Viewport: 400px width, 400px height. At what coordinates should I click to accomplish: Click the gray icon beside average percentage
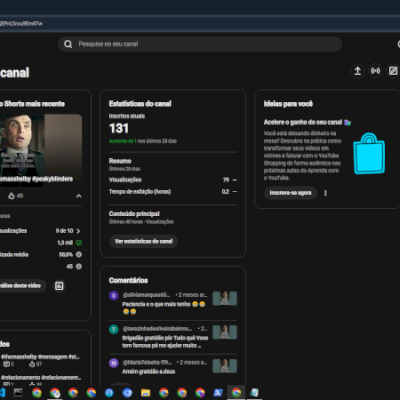79,254
